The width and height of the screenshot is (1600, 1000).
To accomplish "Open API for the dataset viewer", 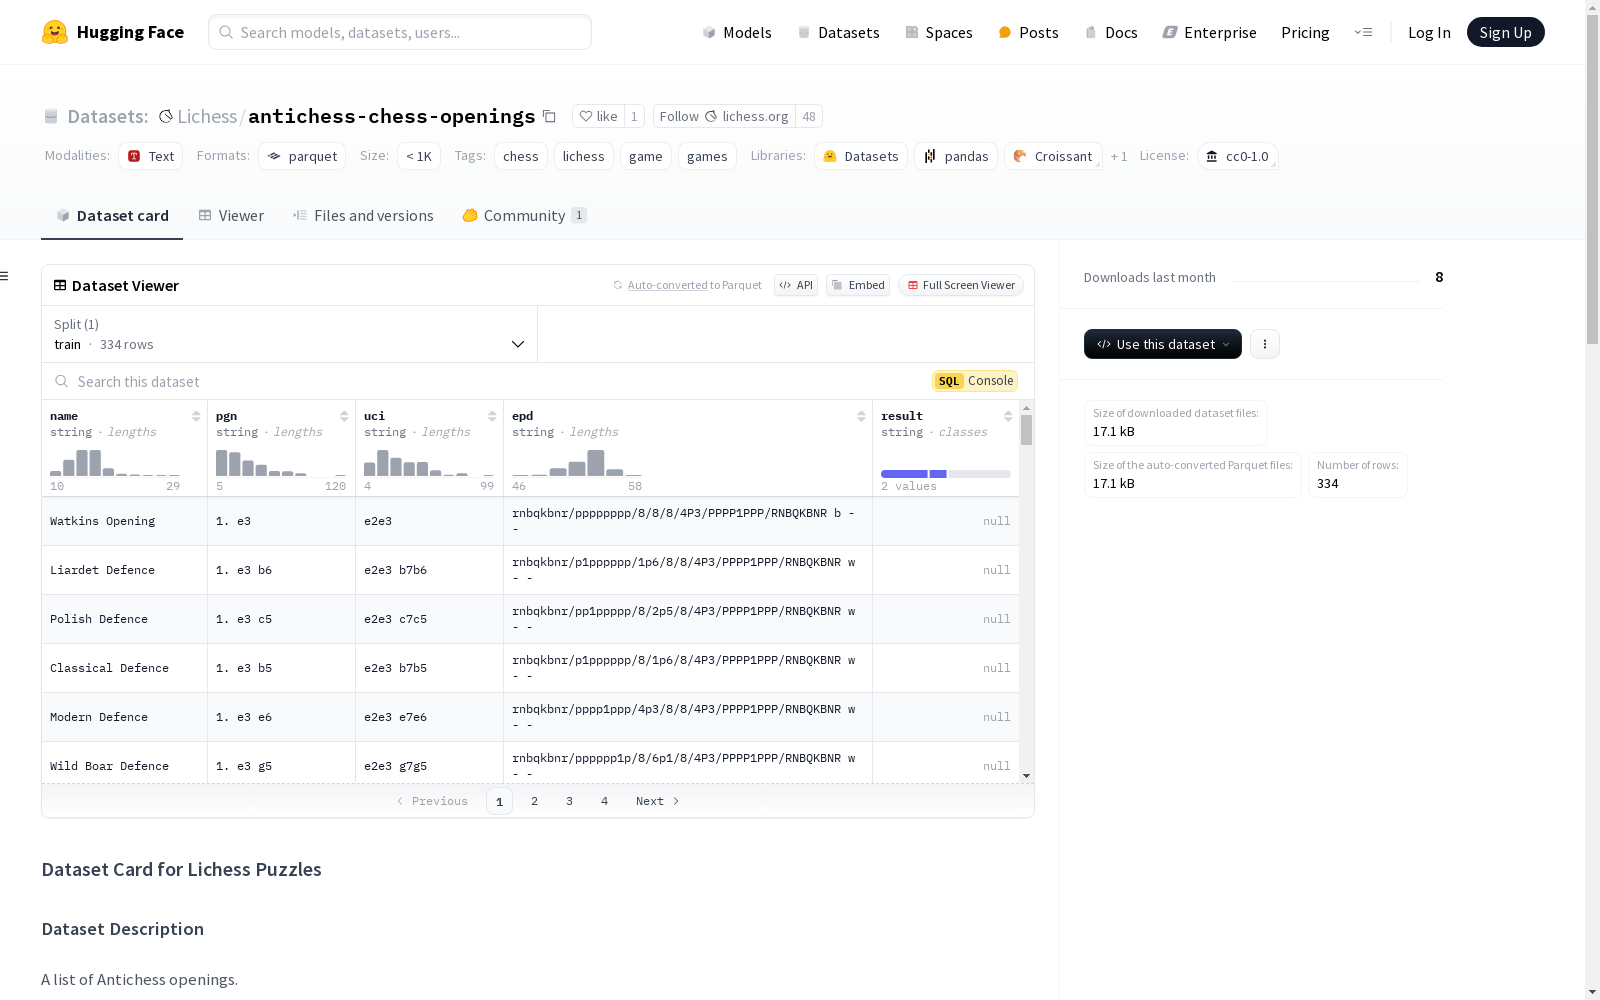I will click(796, 285).
